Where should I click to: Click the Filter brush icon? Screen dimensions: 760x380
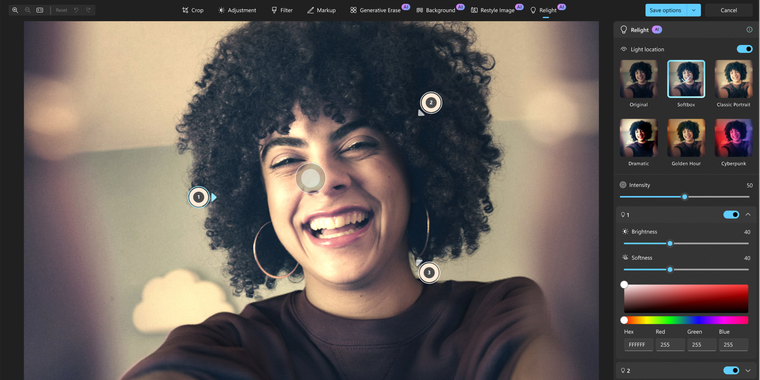pyautogui.click(x=274, y=10)
